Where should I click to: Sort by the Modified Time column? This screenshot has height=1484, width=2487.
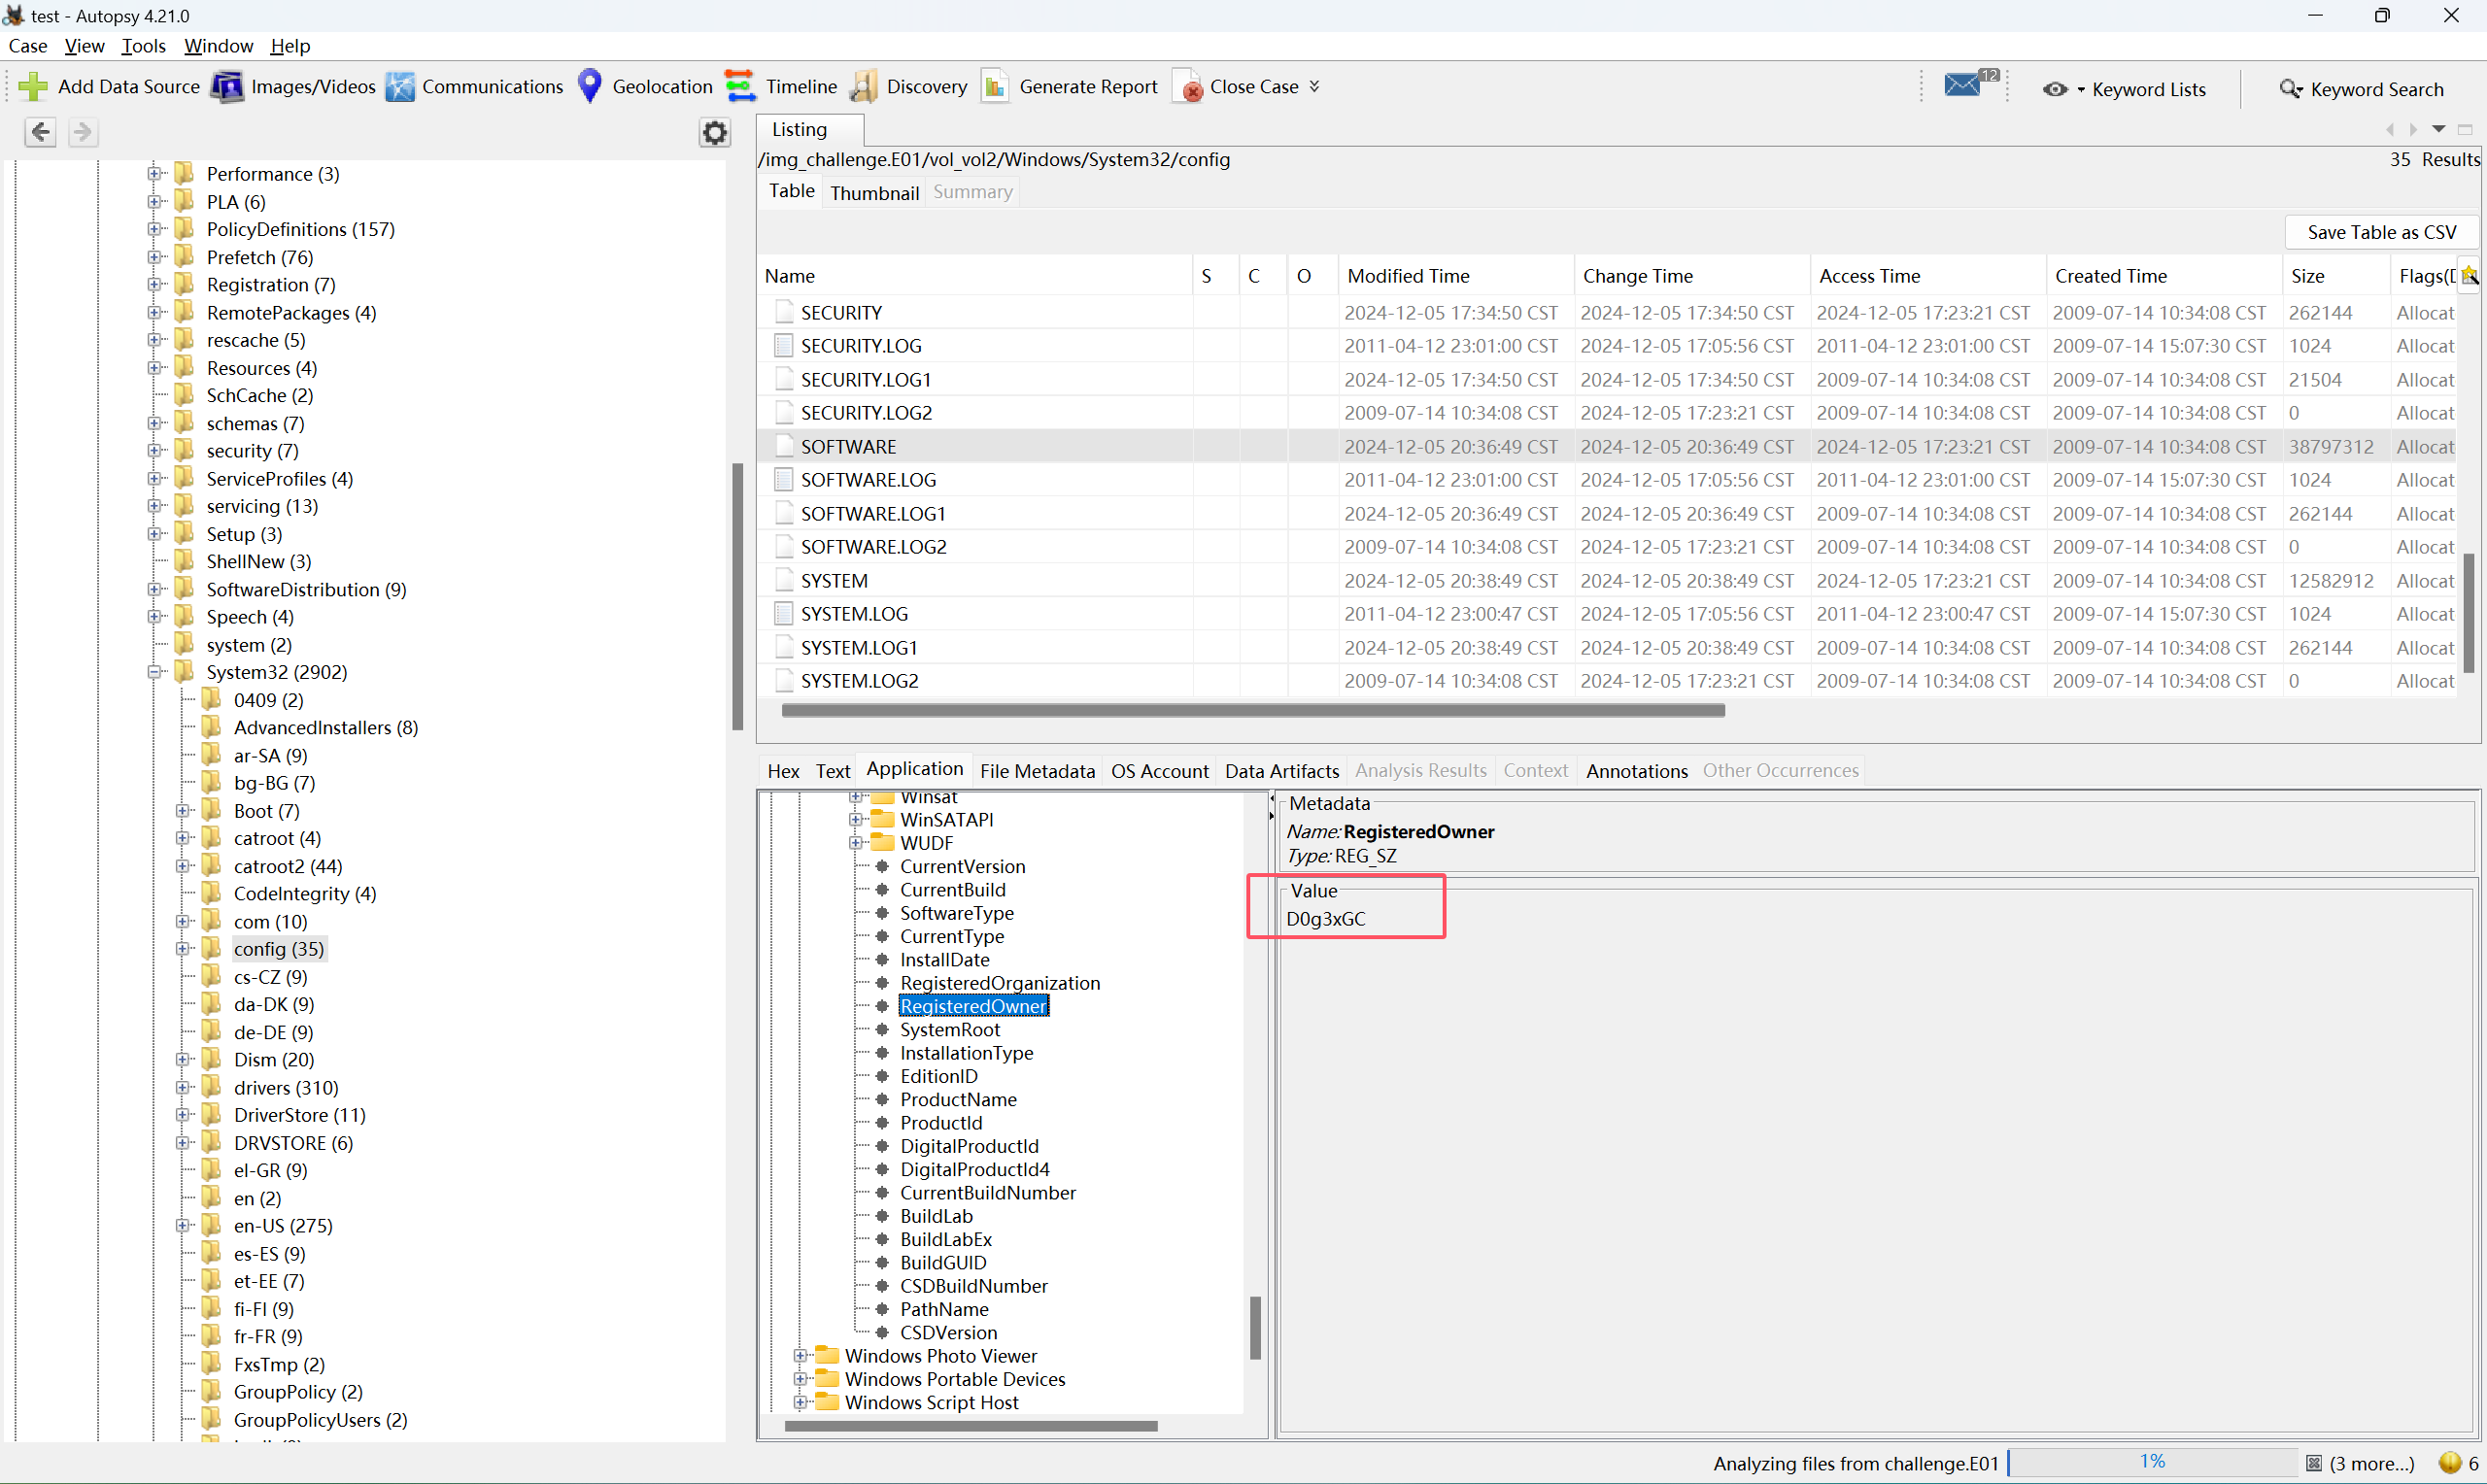[1455, 276]
